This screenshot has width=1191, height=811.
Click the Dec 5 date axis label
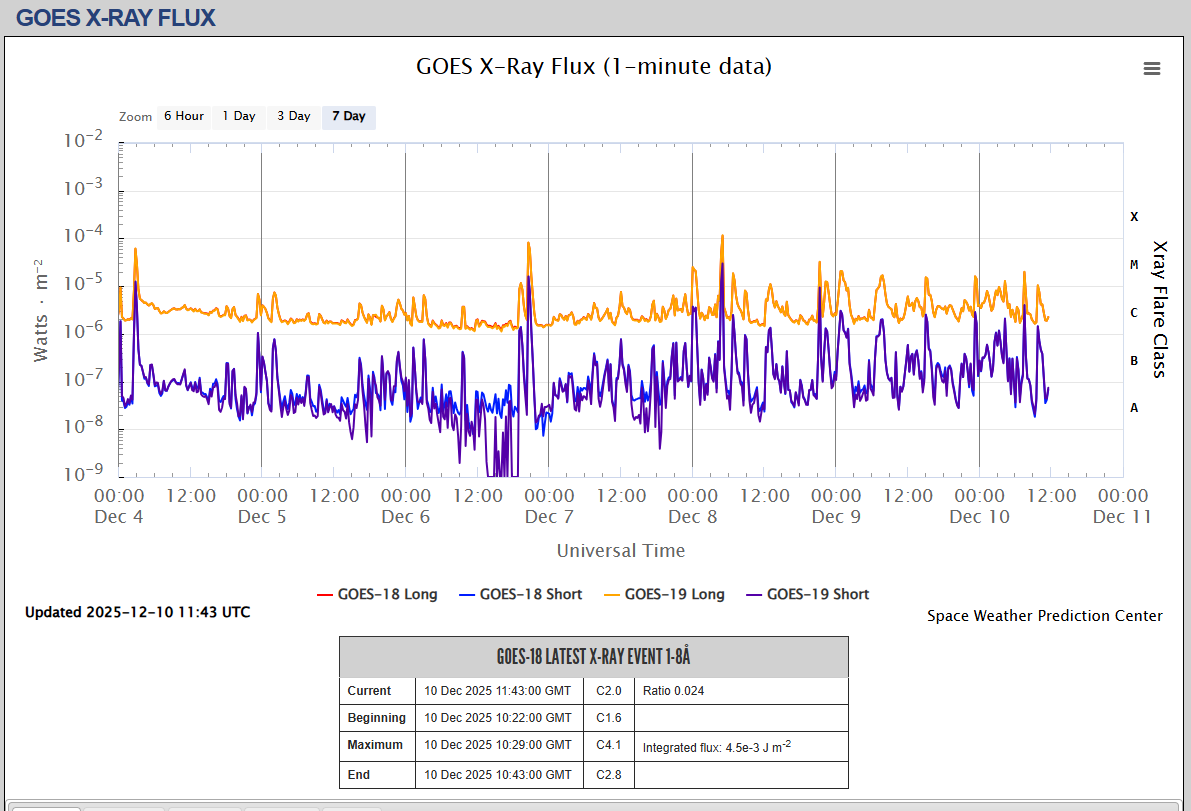tap(262, 517)
